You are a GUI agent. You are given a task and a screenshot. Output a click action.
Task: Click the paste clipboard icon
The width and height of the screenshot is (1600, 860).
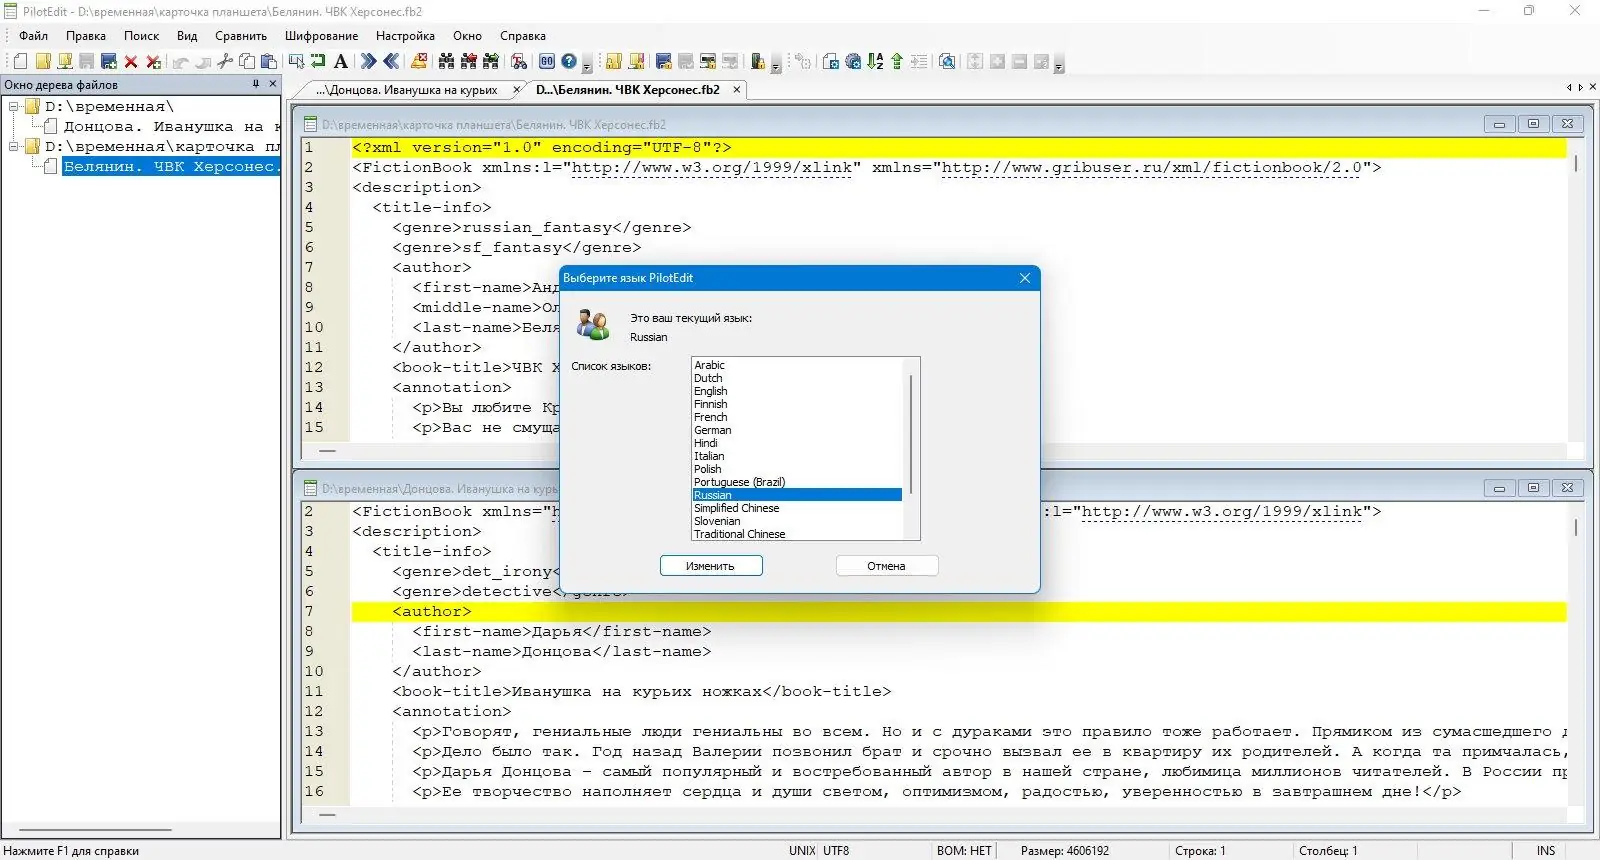tap(268, 62)
